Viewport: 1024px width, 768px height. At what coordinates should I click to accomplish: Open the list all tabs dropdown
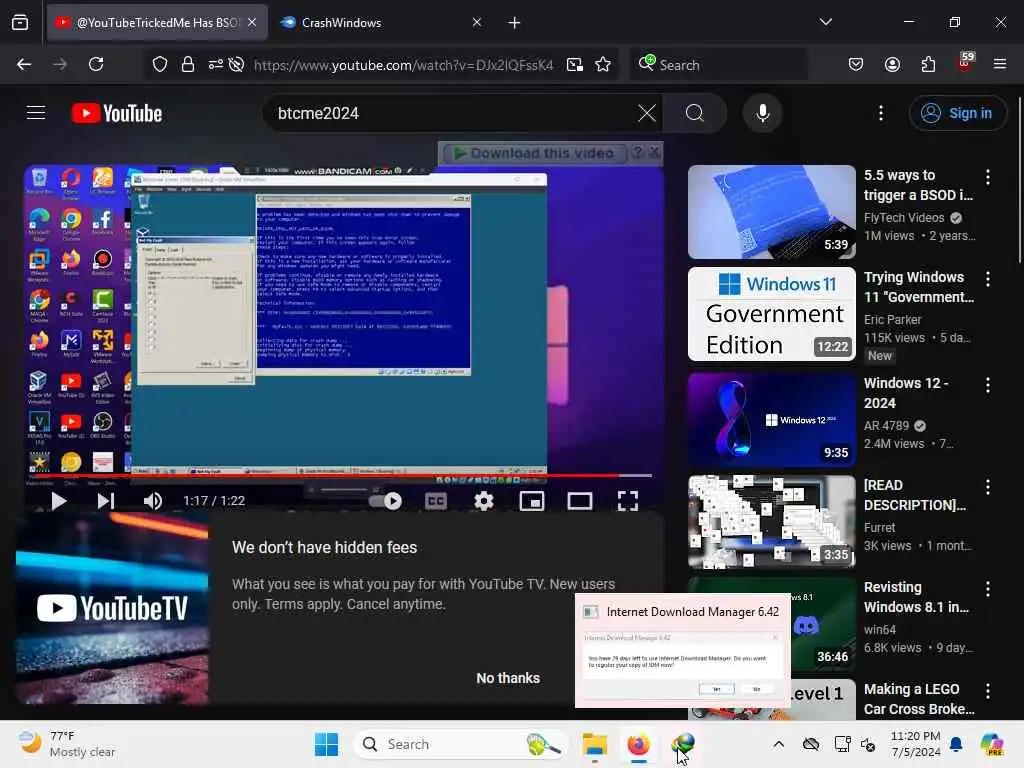[x=825, y=22]
